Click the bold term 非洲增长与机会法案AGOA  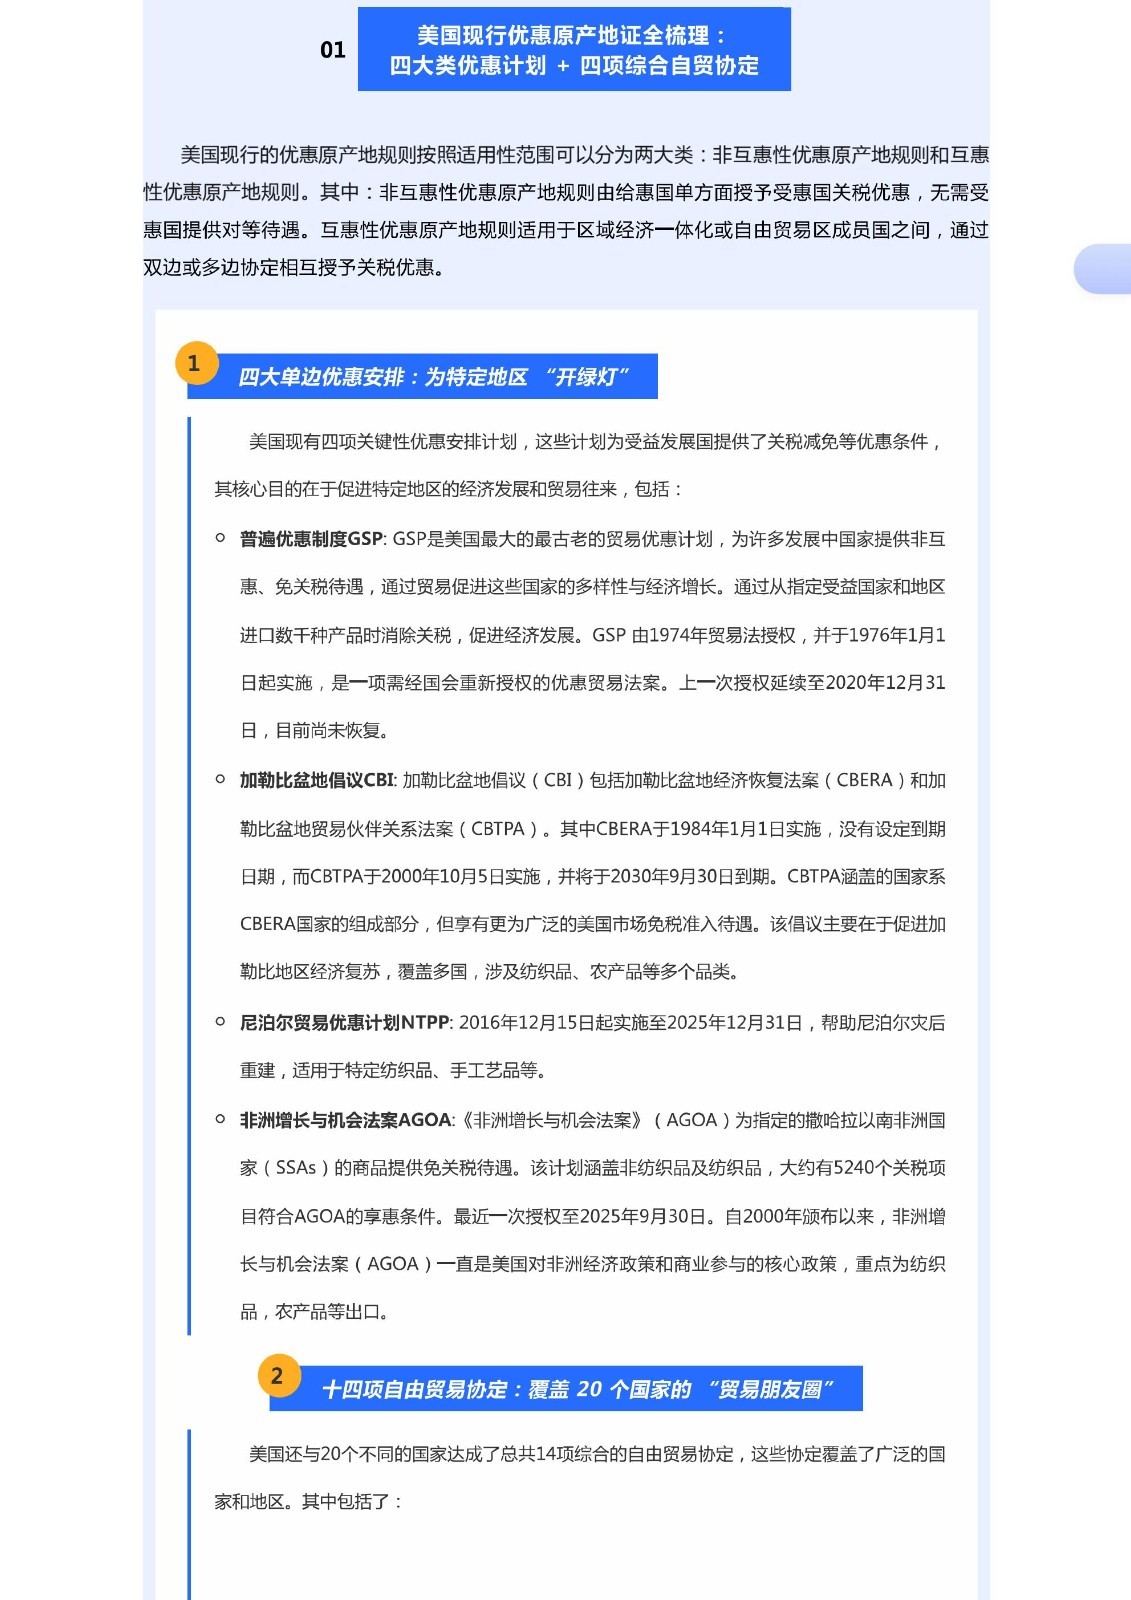(346, 1120)
